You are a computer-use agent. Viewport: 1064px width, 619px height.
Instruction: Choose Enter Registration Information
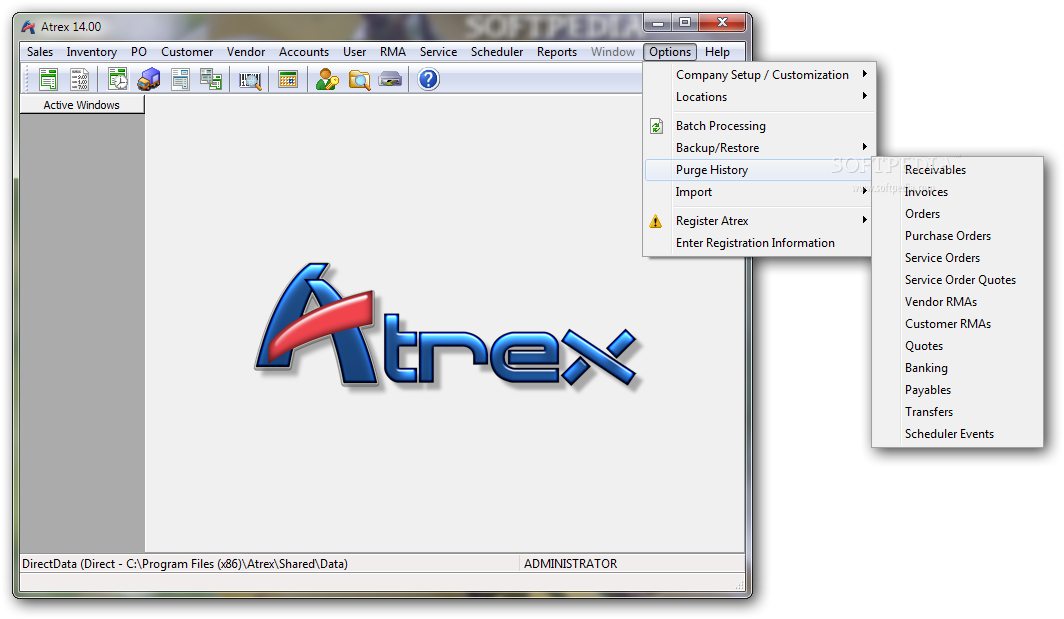[x=758, y=243]
